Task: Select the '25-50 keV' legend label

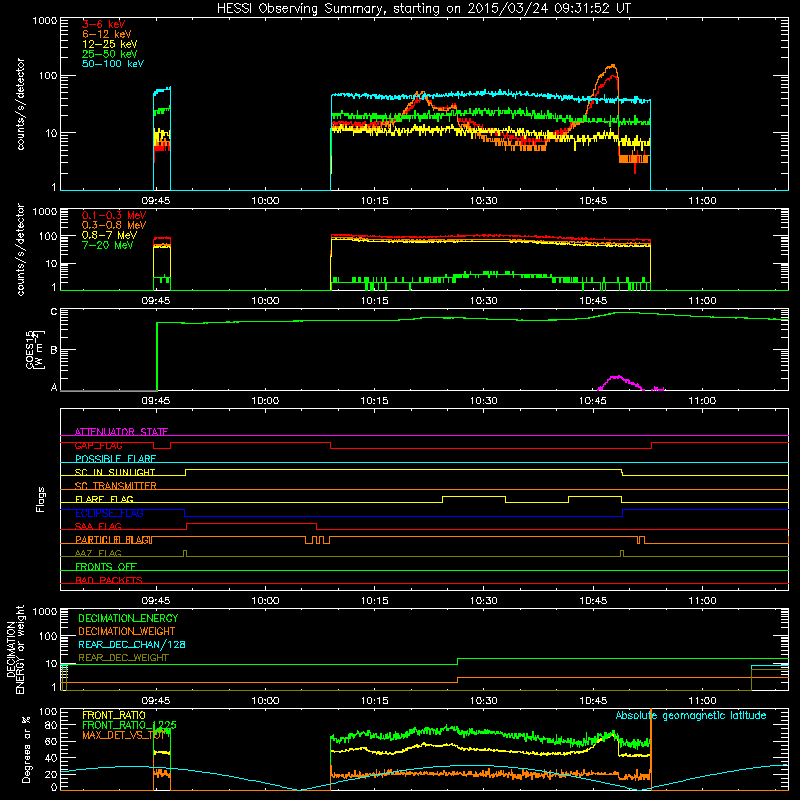Action: click(x=110, y=54)
